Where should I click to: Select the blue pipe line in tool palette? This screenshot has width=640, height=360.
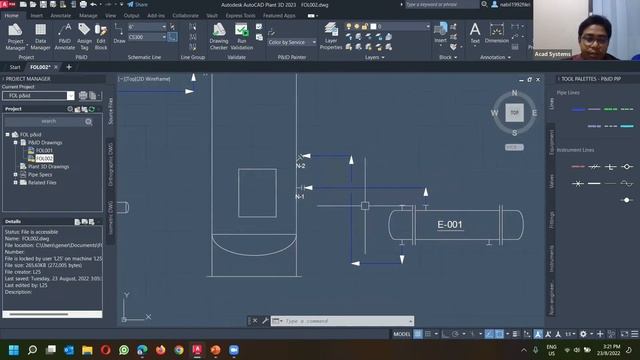[x=578, y=109]
